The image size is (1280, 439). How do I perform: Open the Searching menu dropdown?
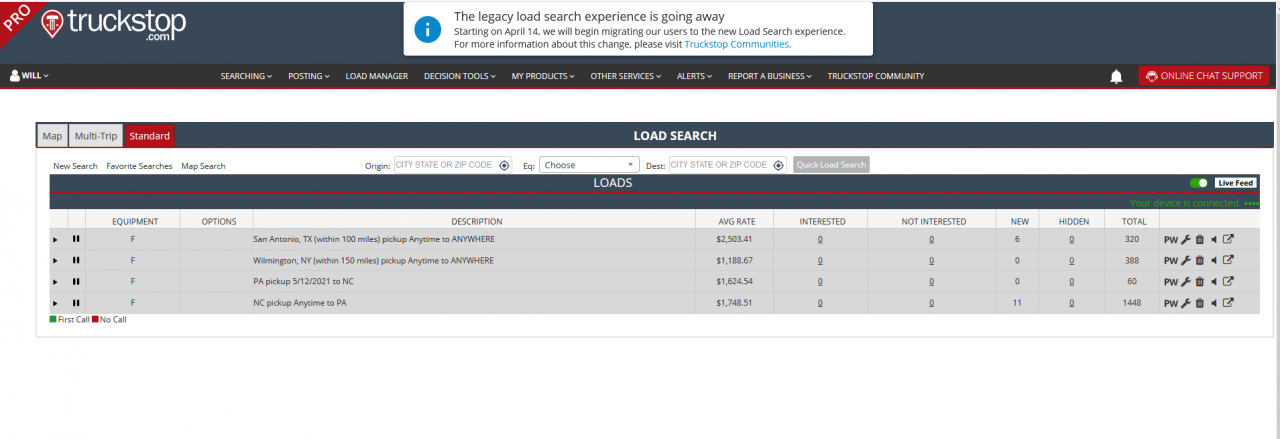coord(246,76)
